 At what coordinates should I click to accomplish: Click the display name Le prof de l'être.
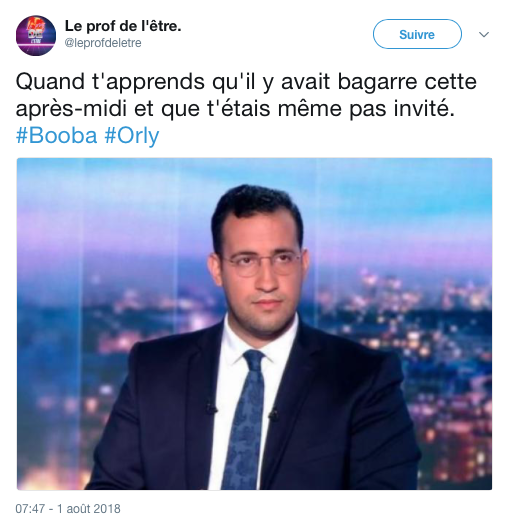(x=123, y=26)
